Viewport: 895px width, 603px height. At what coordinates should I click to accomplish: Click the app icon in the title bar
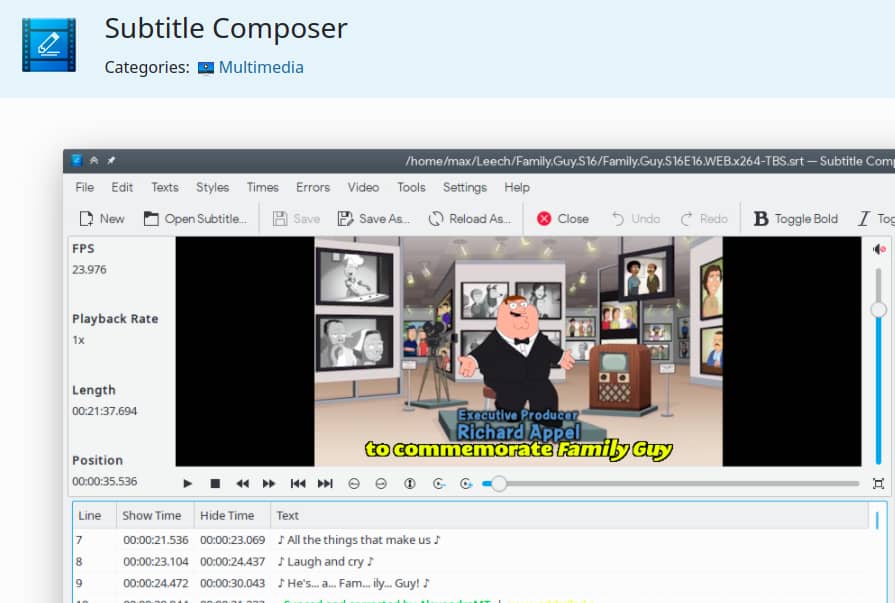point(77,160)
